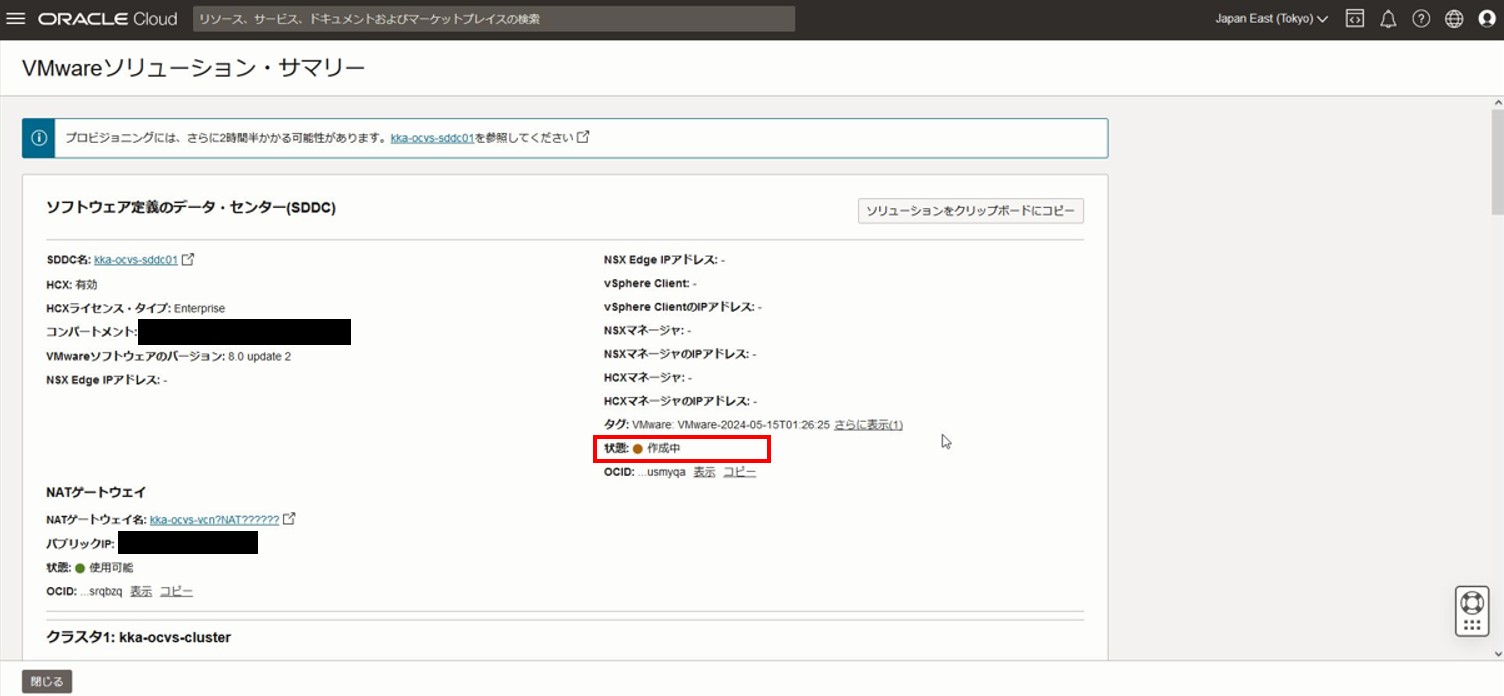The height and width of the screenshot is (696, 1504).
Task: Click the external link icon beside SDDC name
Action: point(188,259)
